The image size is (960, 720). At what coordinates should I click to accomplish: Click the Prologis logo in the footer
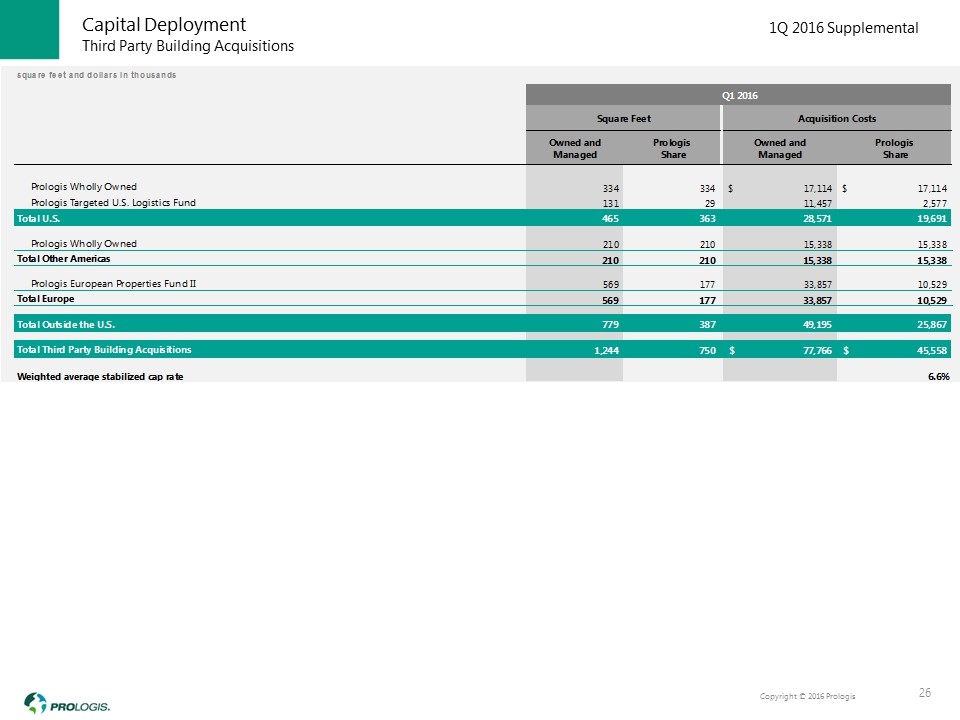[68, 702]
